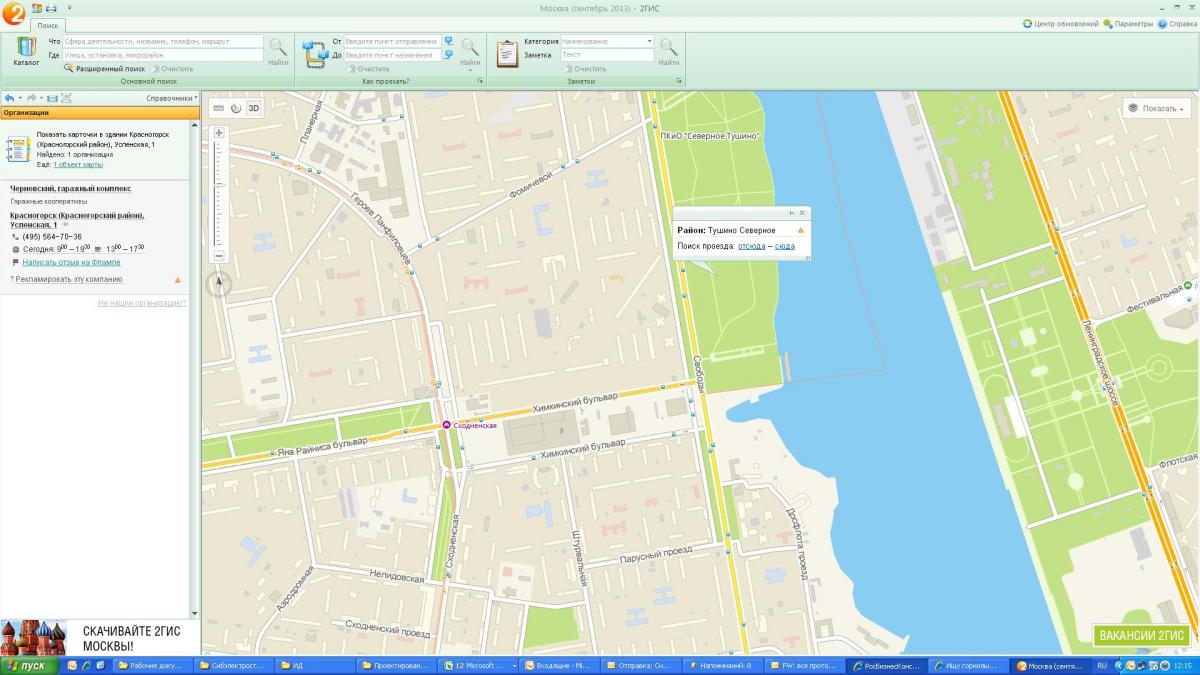Pick departure point on map icon
This screenshot has width=1200, height=675.
pyautogui.click(x=449, y=41)
